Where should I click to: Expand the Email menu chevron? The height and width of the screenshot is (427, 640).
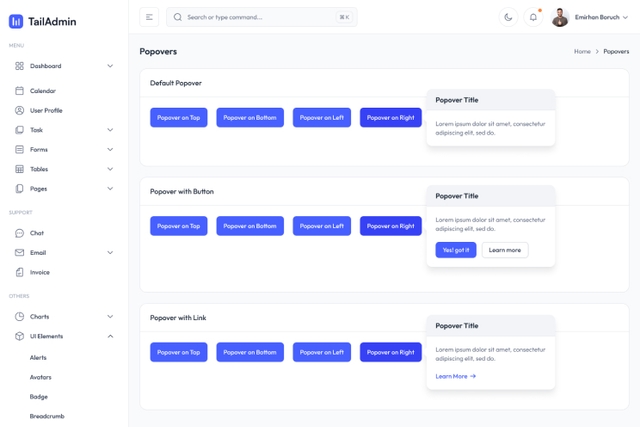click(110, 253)
